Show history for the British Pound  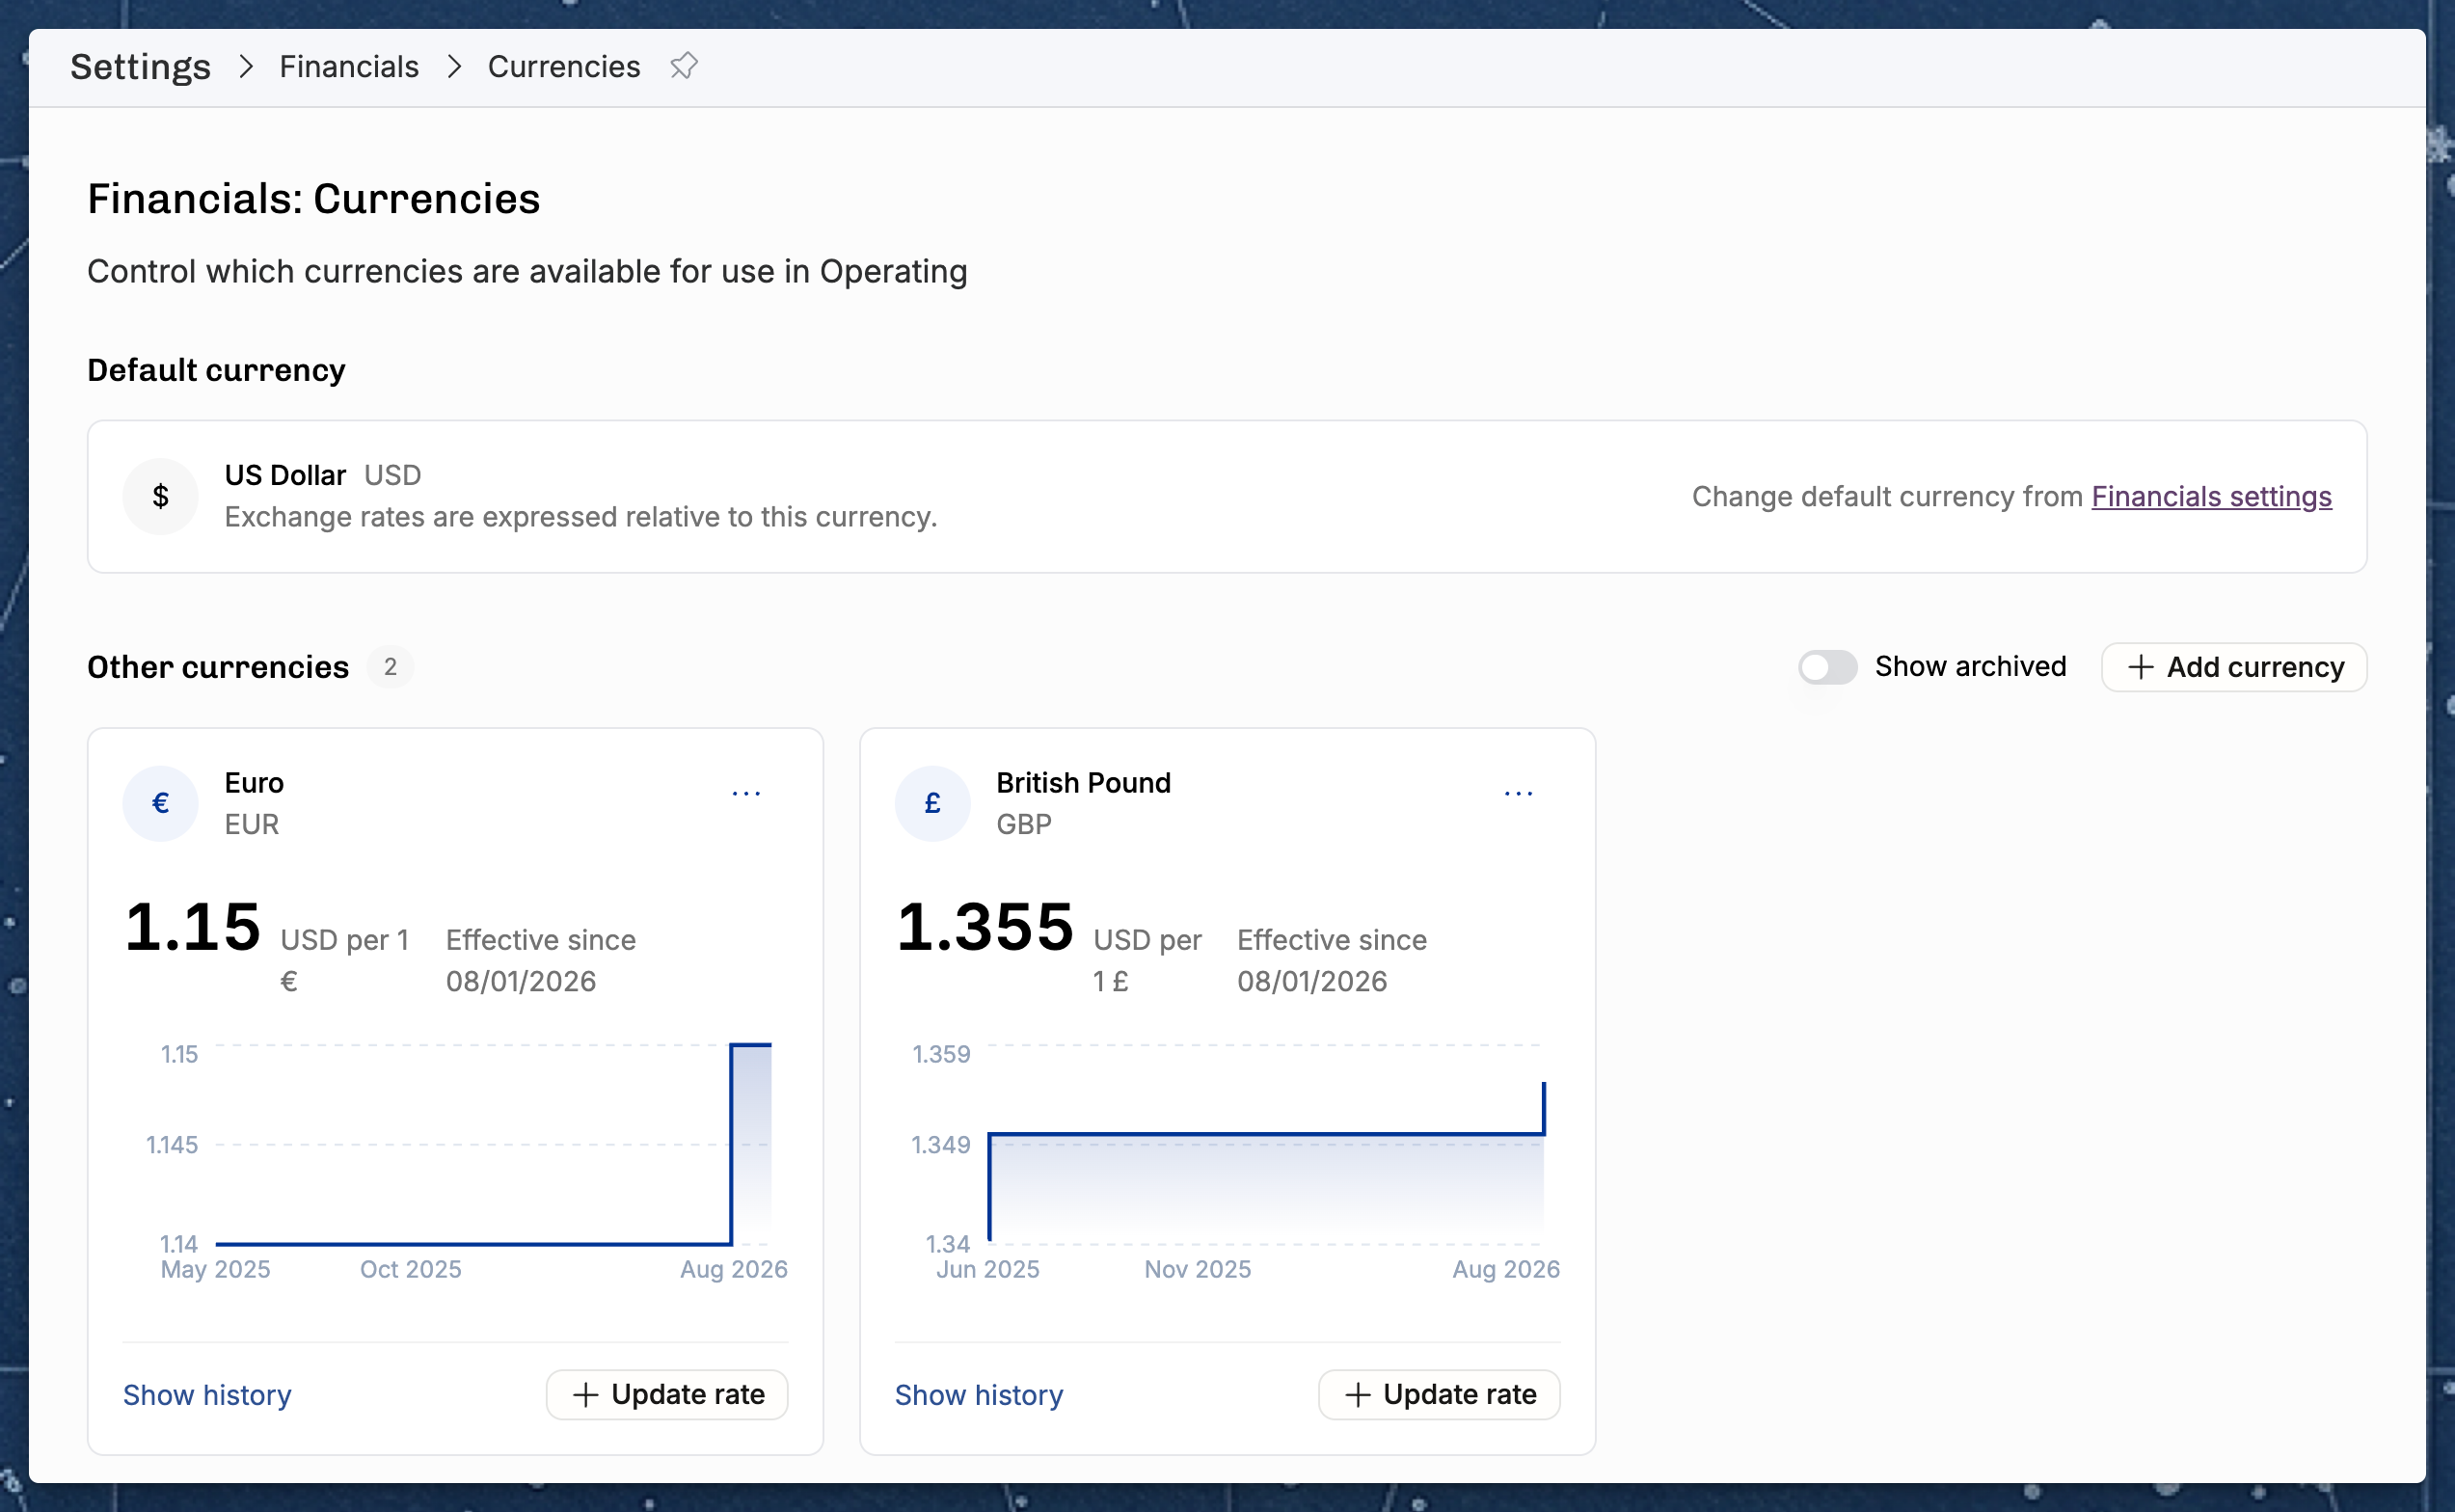click(979, 1395)
